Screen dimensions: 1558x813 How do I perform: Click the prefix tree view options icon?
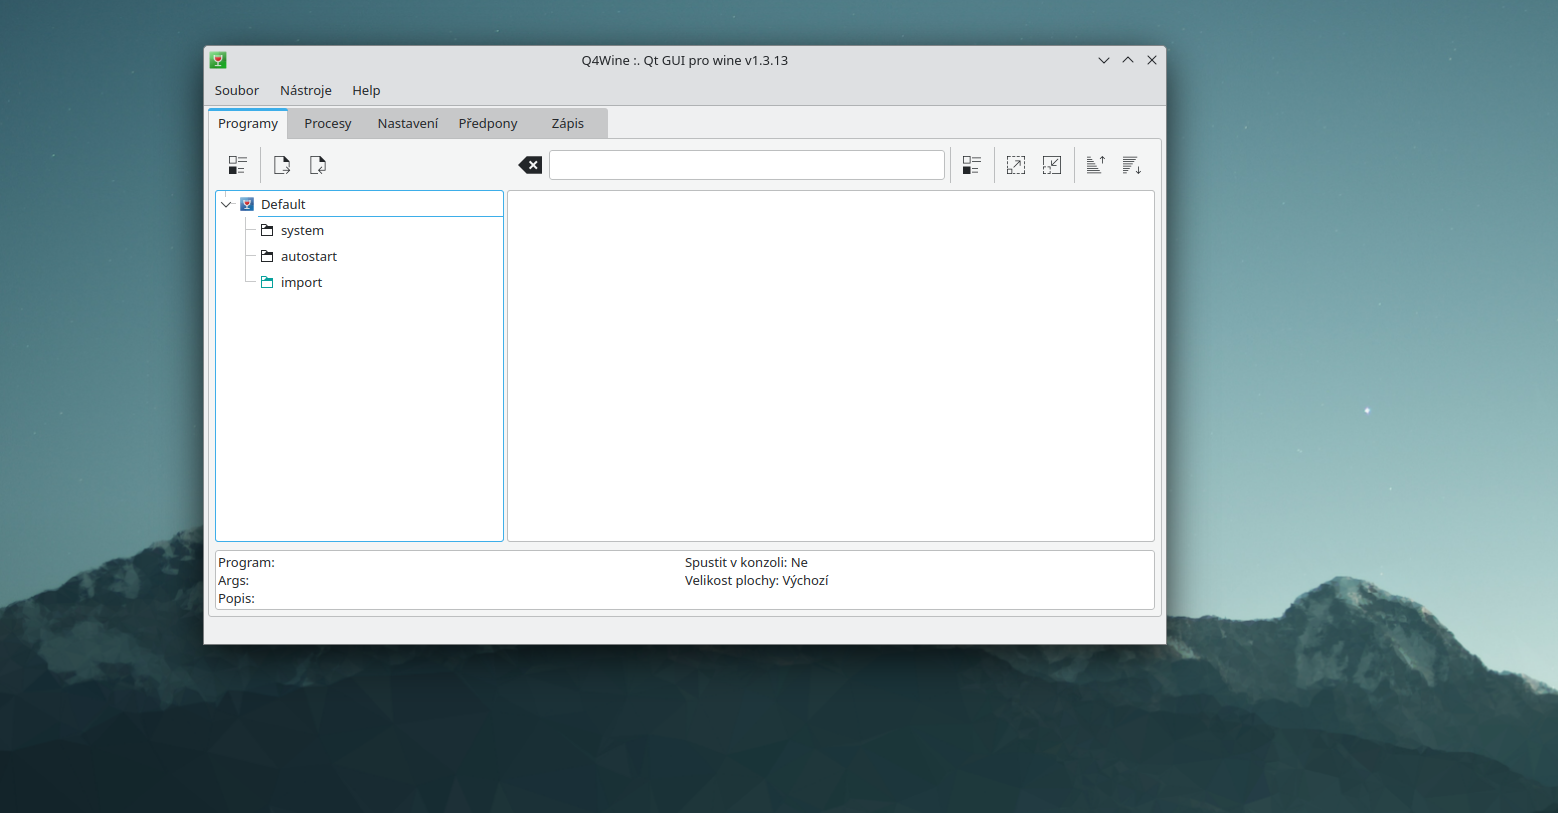[237, 165]
